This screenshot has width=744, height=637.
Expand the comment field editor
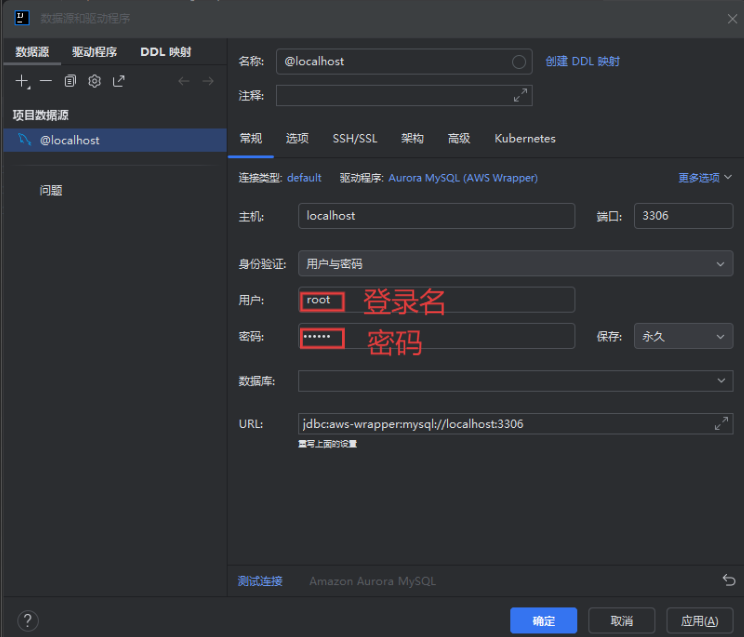point(520,95)
